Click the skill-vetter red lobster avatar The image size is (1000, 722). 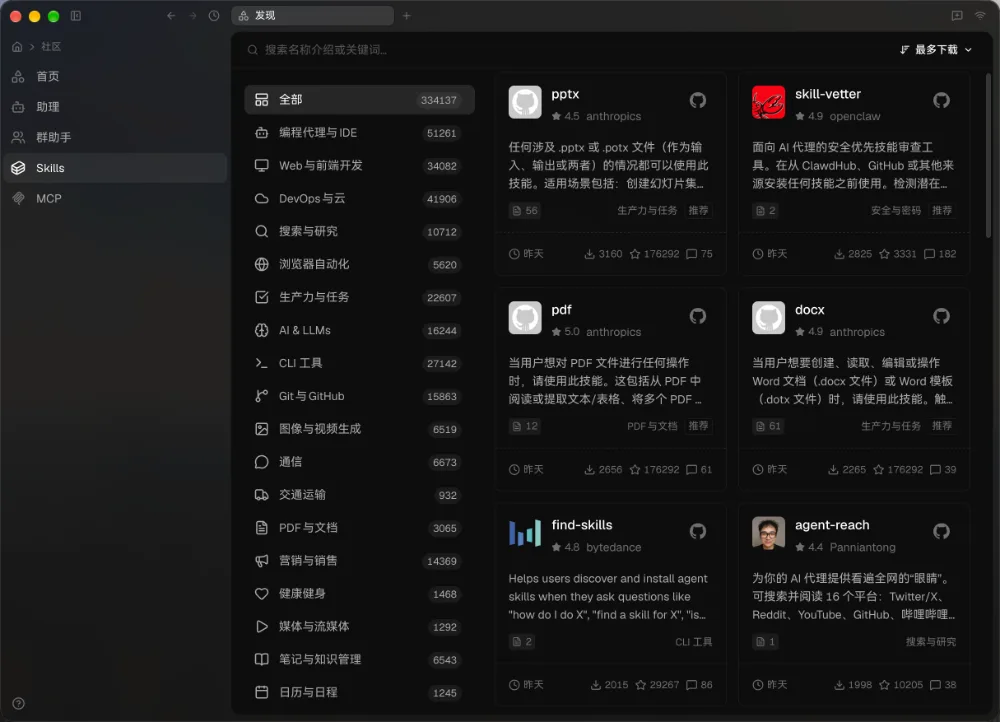768,102
